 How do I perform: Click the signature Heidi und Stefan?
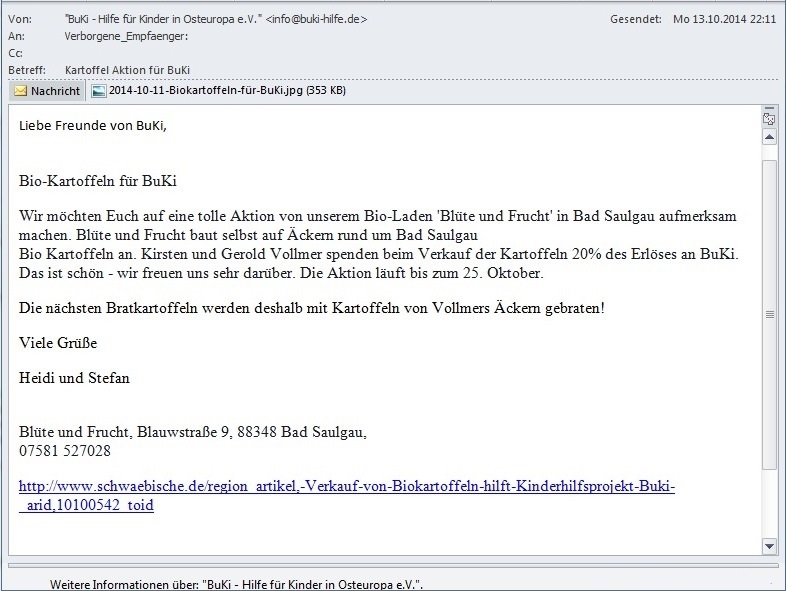point(74,378)
